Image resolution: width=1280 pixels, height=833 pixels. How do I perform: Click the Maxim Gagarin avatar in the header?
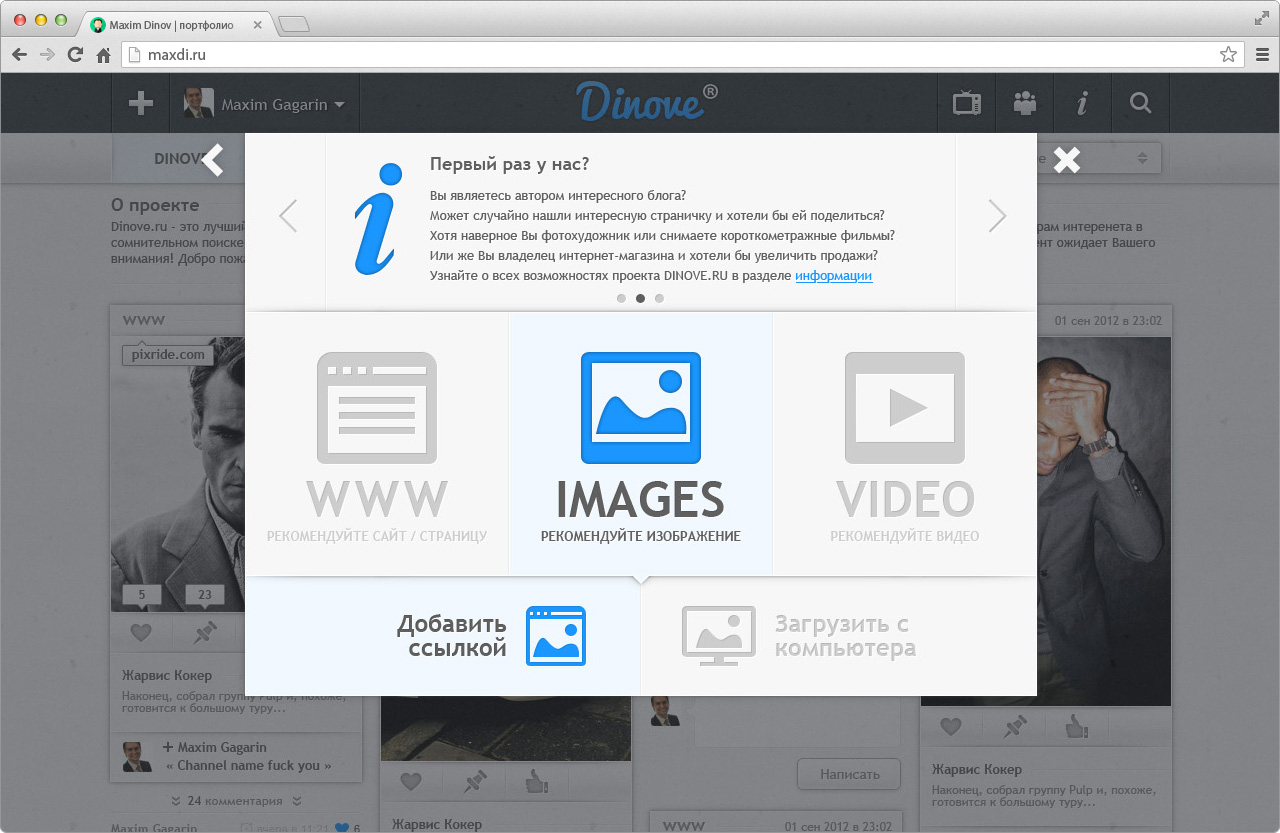(x=199, y=103)
